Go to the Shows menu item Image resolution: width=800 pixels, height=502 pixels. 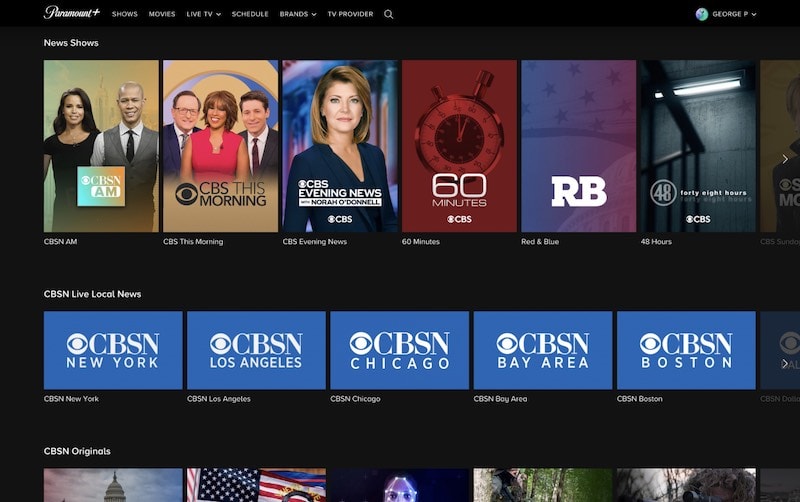click(125, 14)
